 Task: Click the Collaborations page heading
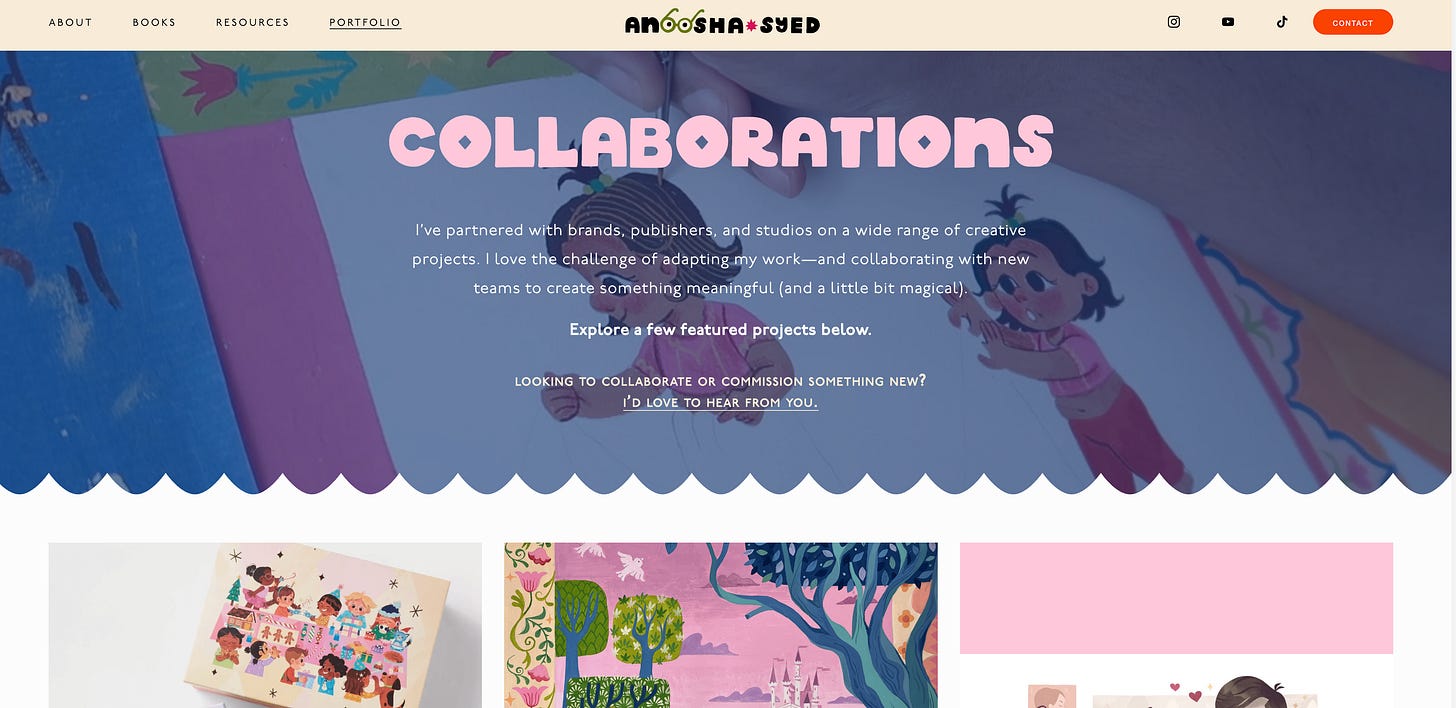click(x=721, y=141)
